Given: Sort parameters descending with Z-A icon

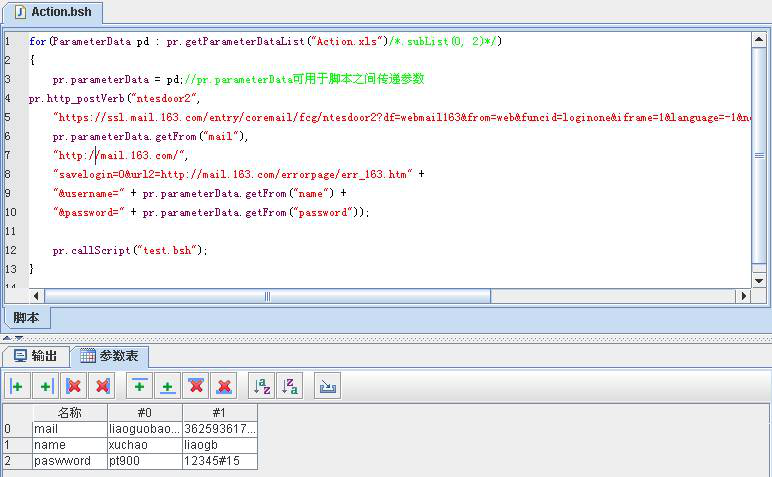Looking at the screenshot, I should (x=288, y=386).
